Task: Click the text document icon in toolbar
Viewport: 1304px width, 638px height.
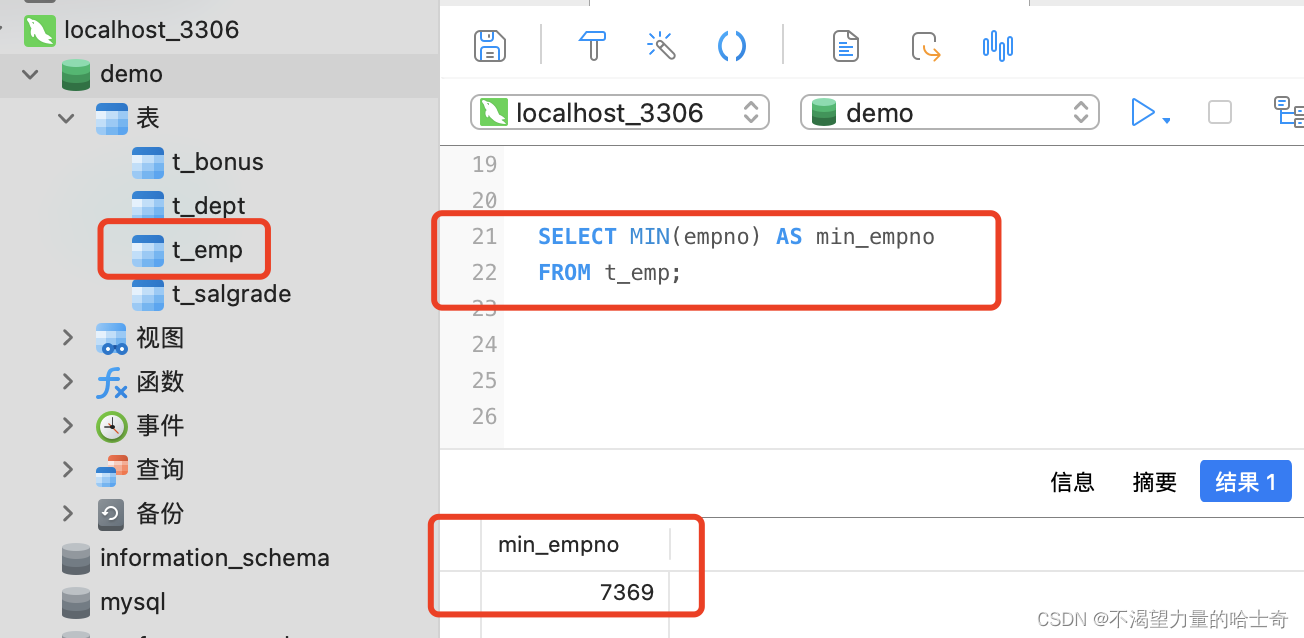Action: point(846,46)
